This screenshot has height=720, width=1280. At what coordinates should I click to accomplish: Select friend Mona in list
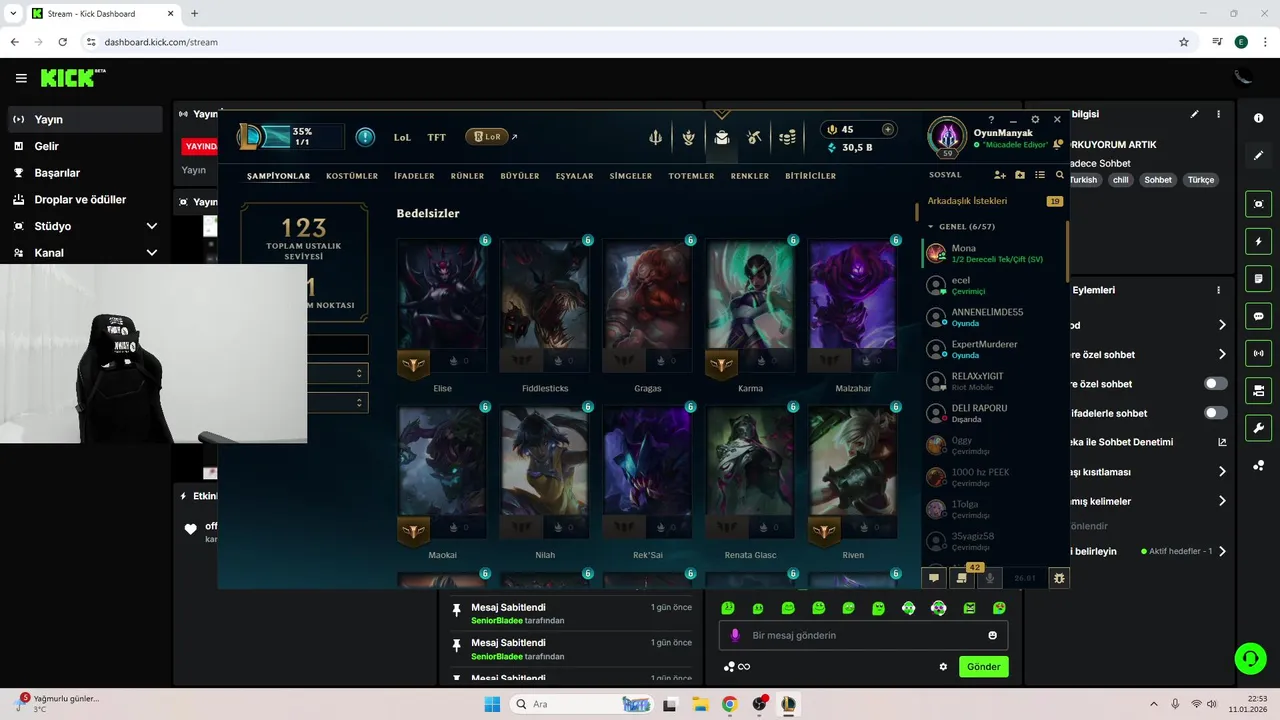tap(994, 253)
